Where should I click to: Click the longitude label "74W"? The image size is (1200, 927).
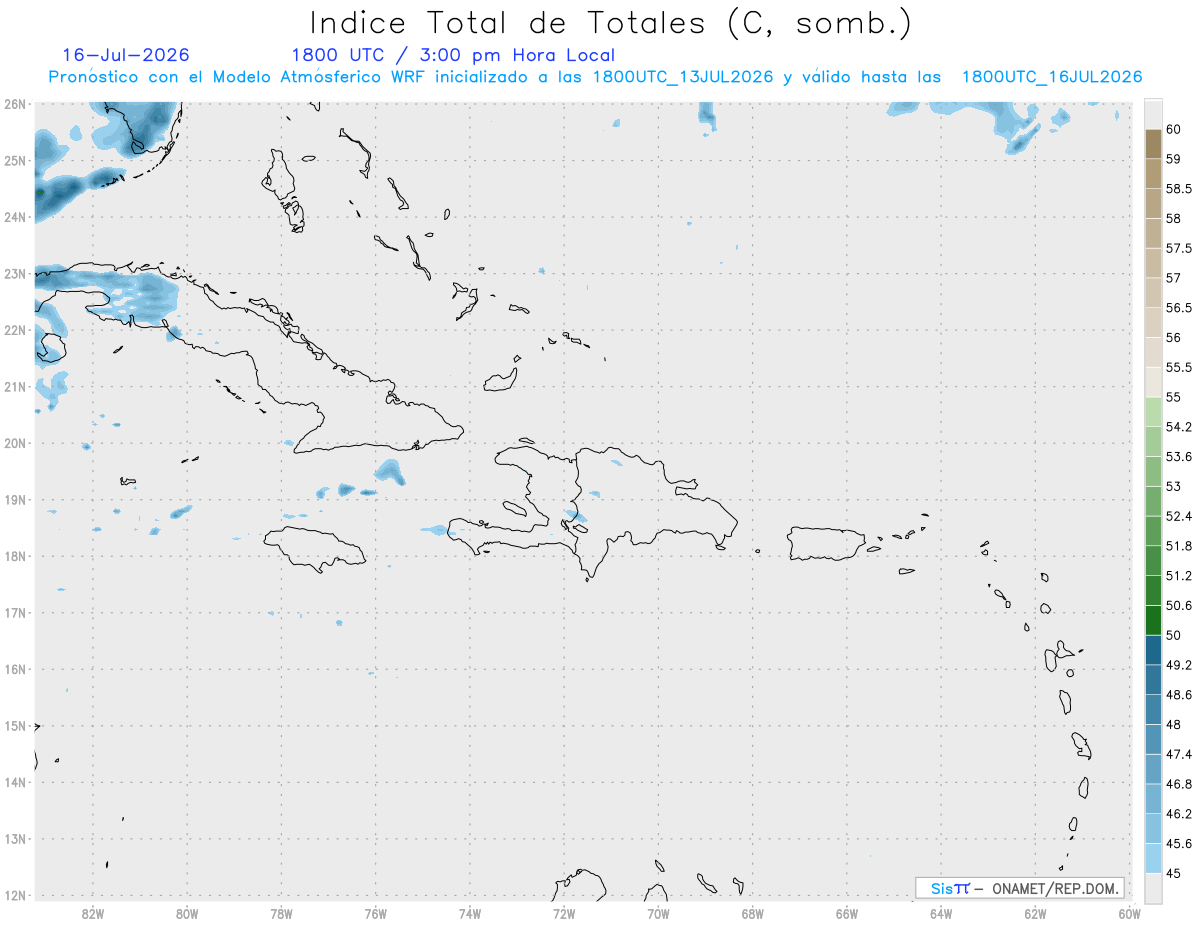click(x=469, y=914)
